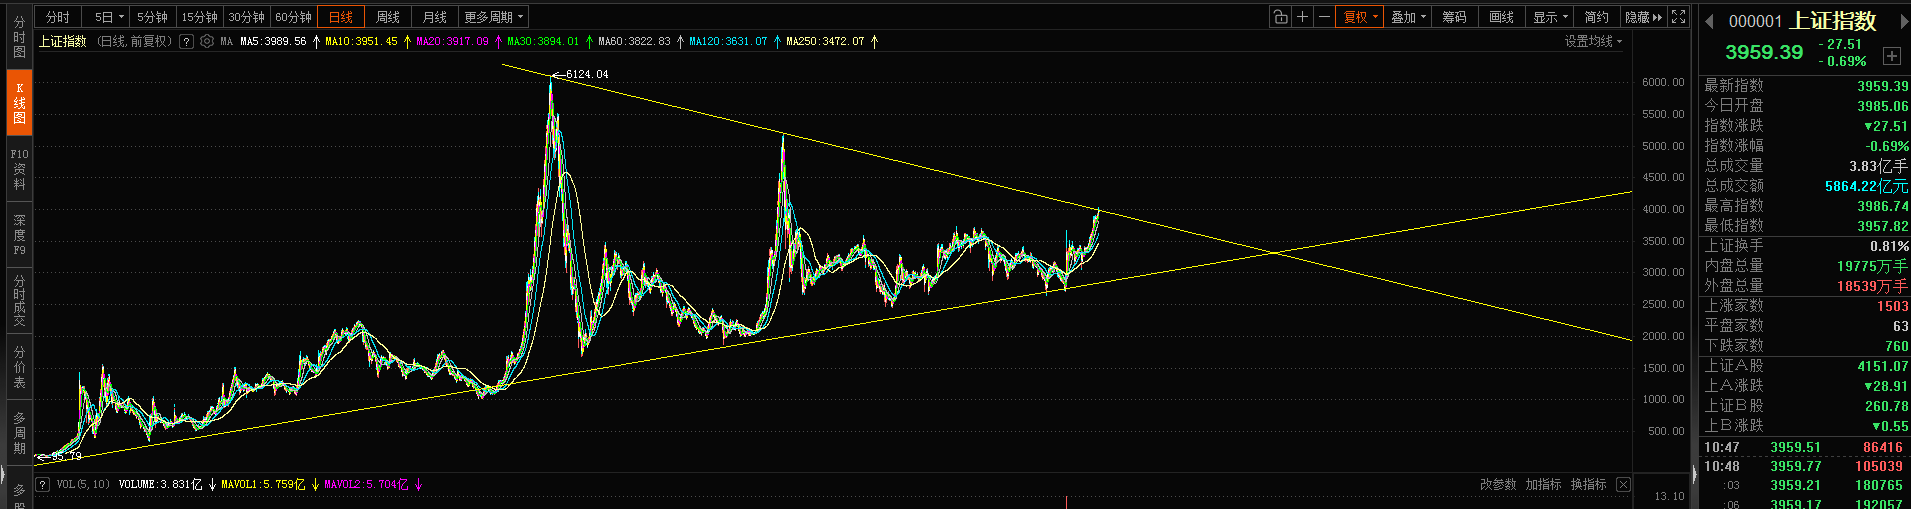1911x509 pixels.
Task: Click the 上证A股 4151.07 row
Action: click(1806, 366)
